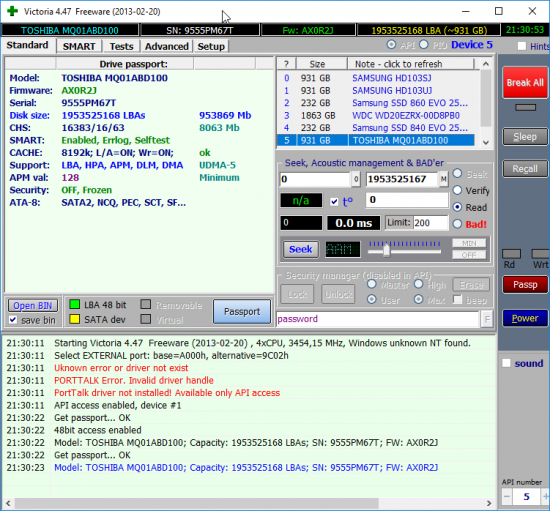Screen dimensions: 550x511
Task: Click the Sleep button
Action: 525,136
